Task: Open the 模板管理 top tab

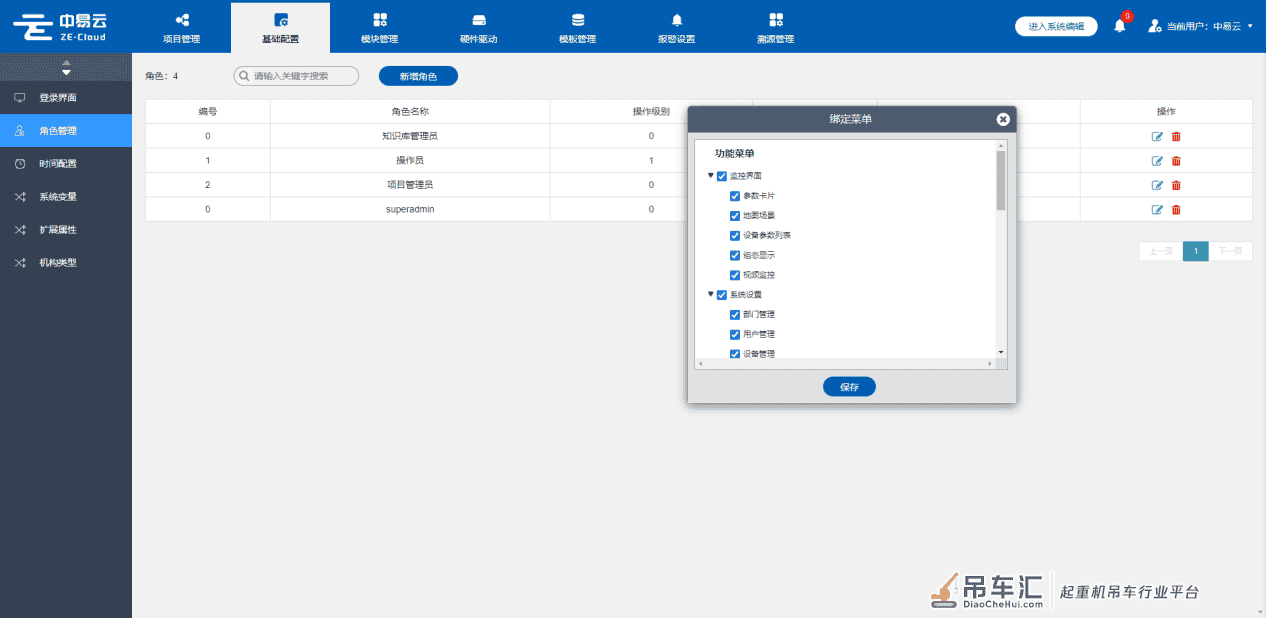Action: [578, 27]
